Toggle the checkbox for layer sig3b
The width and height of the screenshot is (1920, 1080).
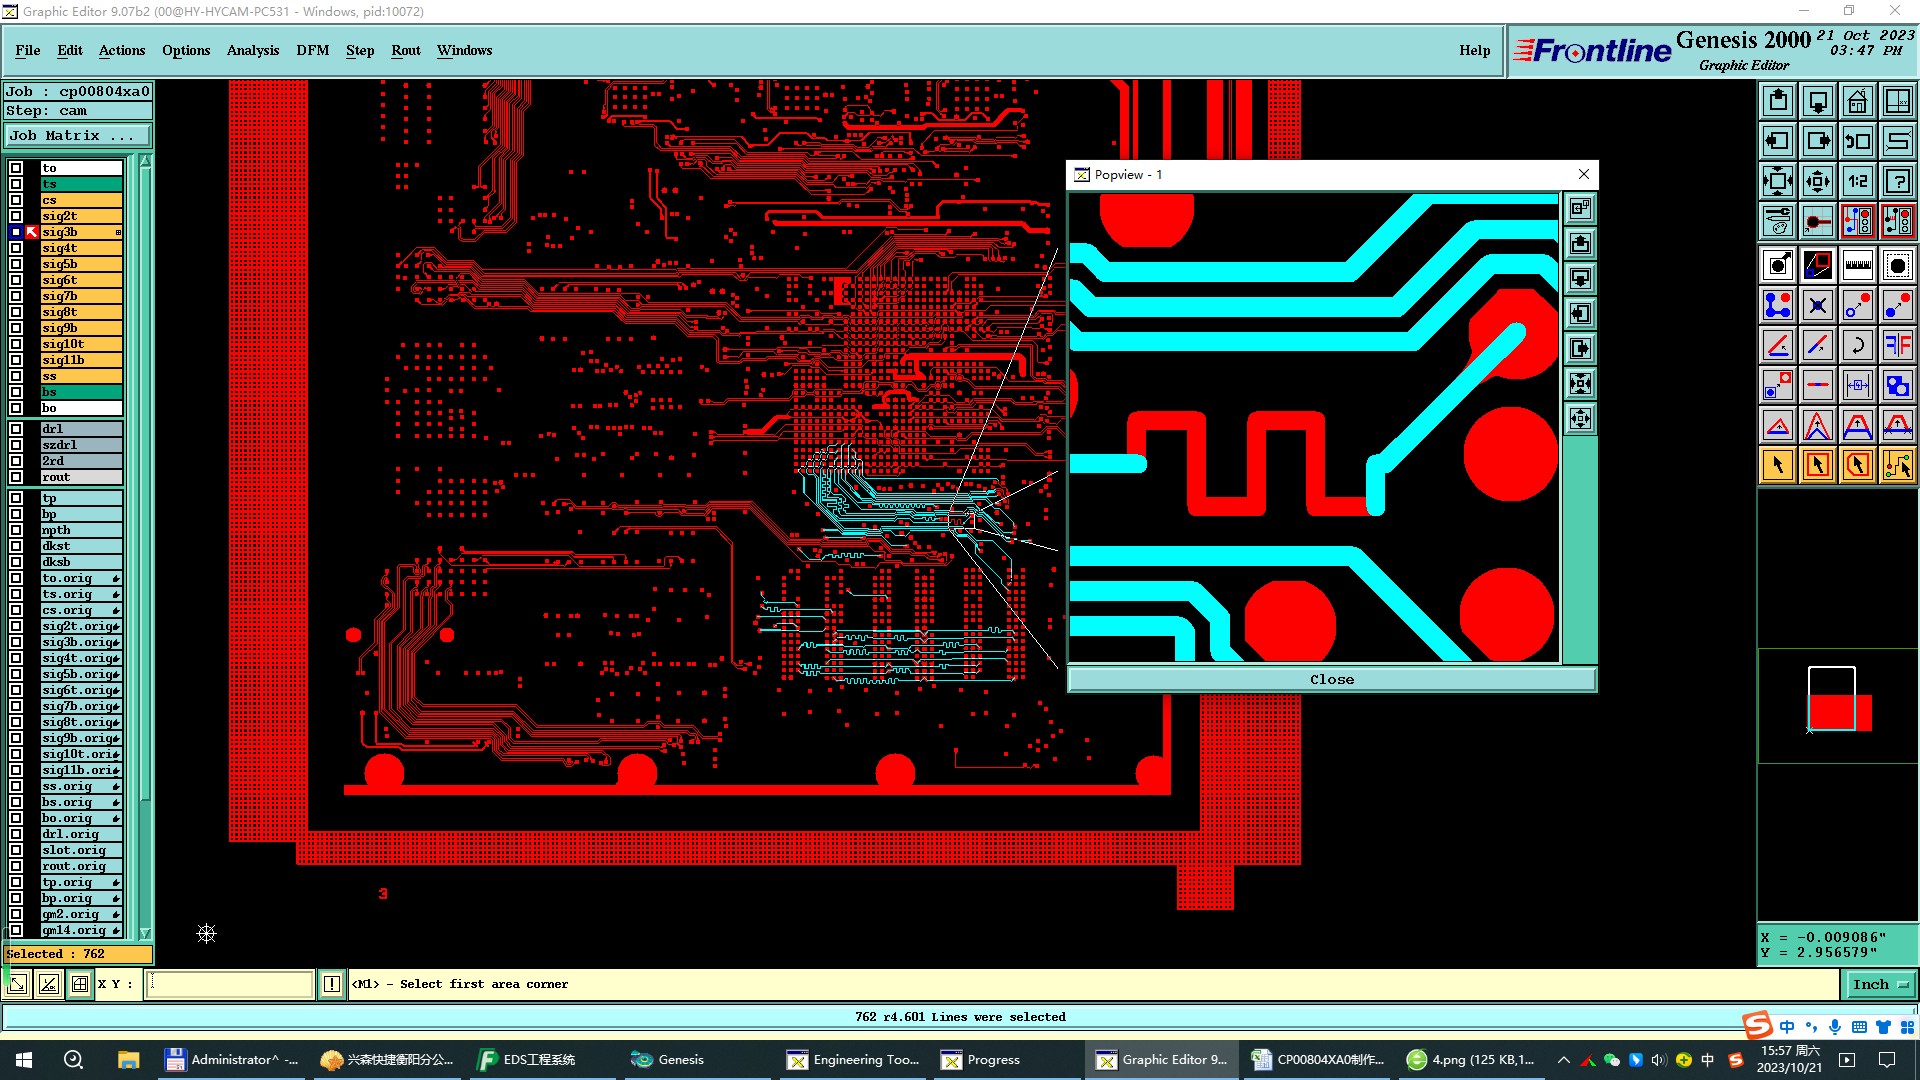16,232
